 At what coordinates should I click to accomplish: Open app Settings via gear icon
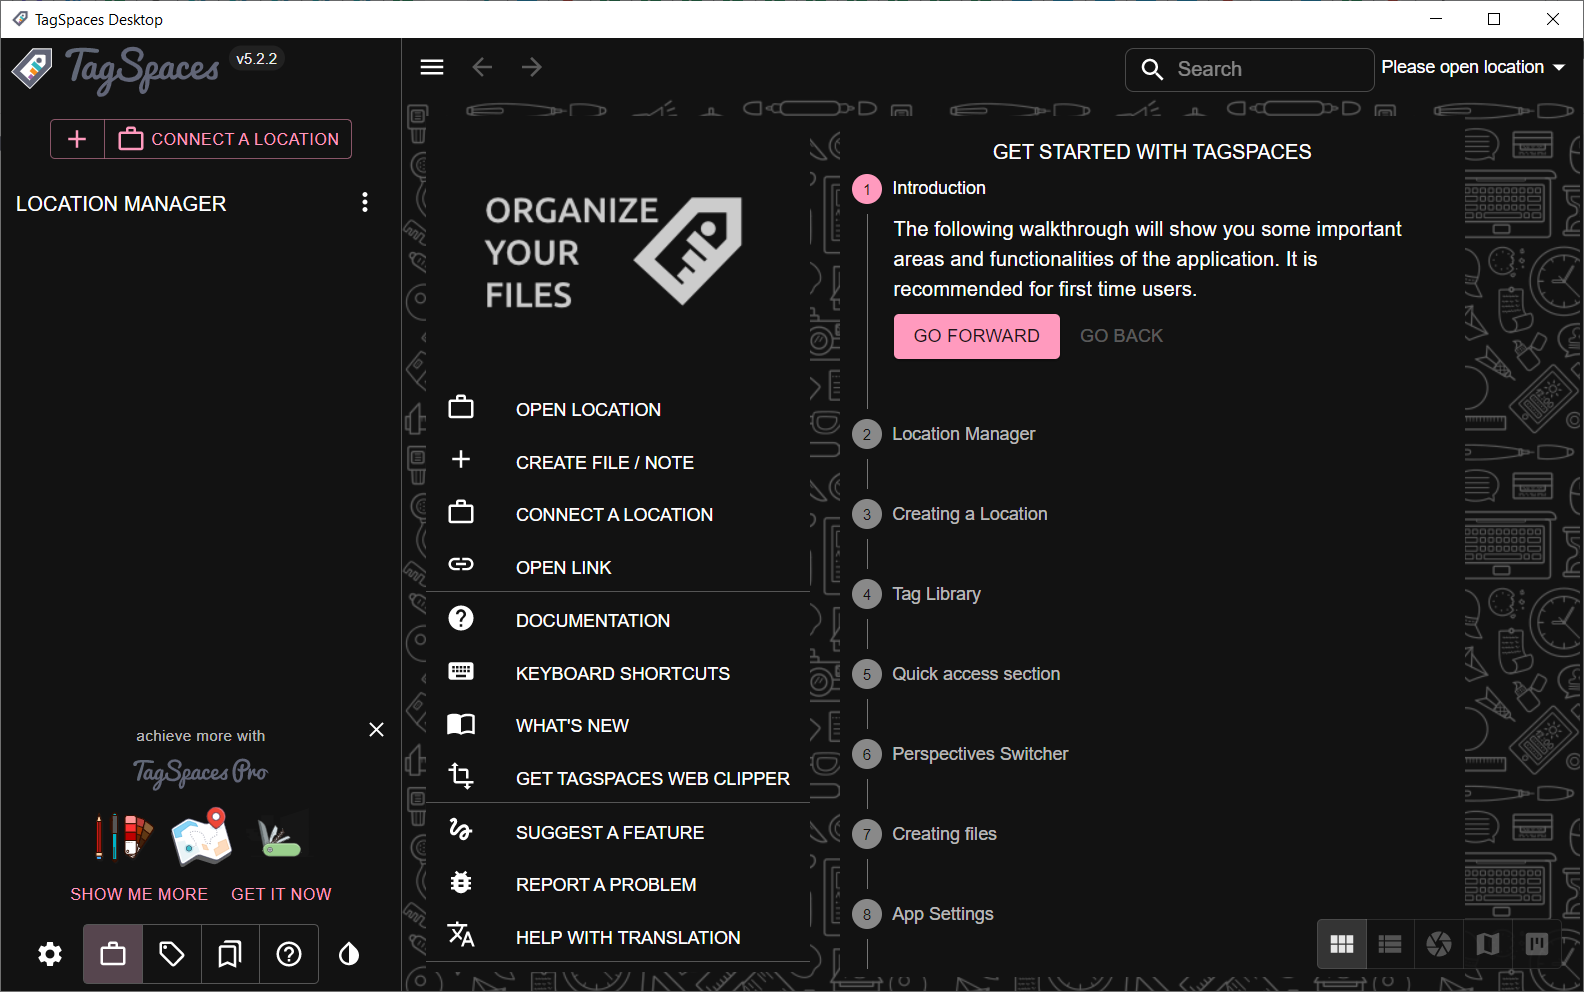pos(50,954)
